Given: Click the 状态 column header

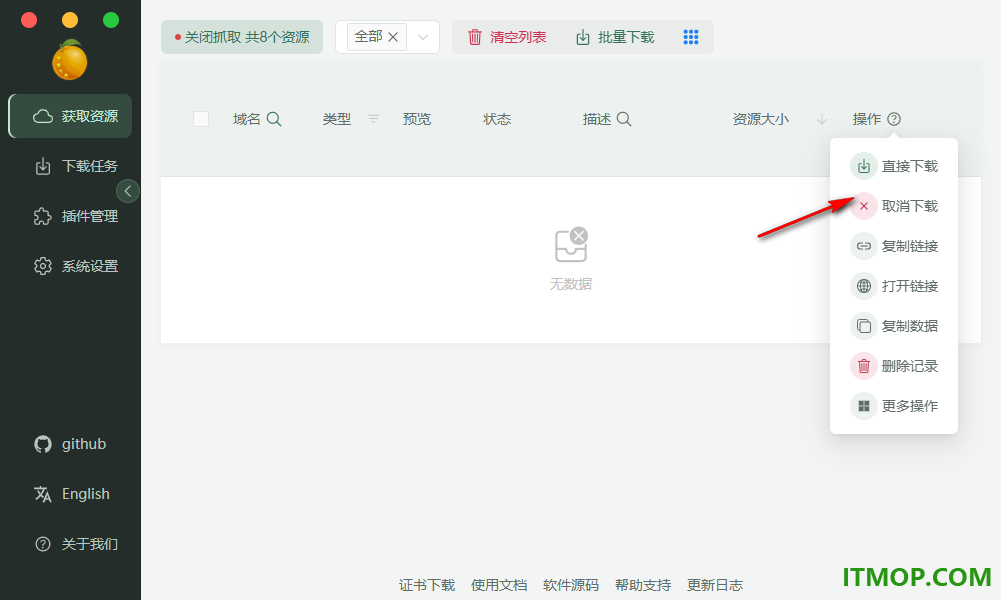Looking at the screenshot, I should [x=497, y=119].
